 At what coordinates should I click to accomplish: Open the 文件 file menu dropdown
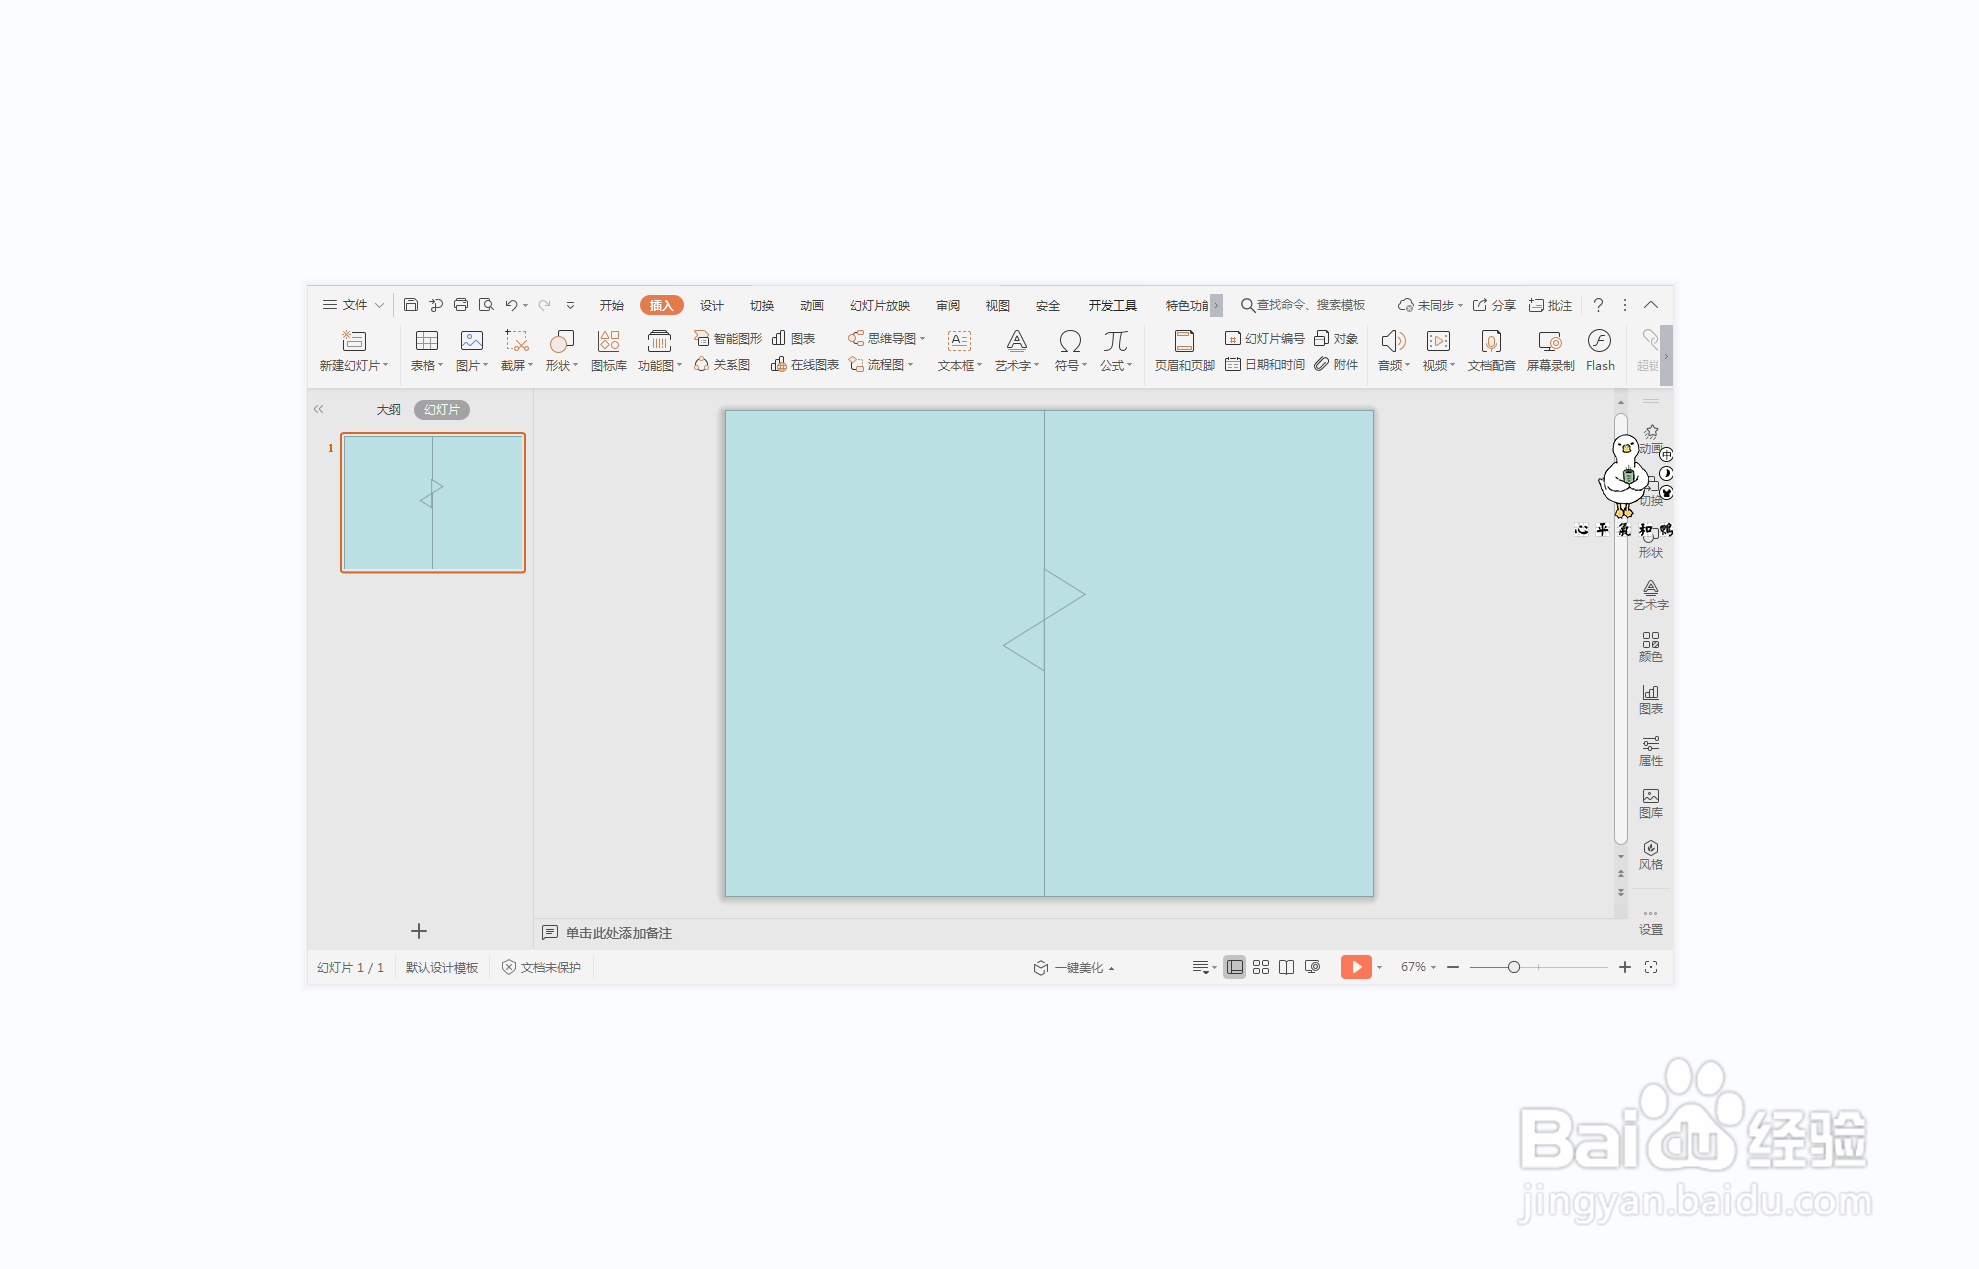pyautogui.click(x=353, y=305)
